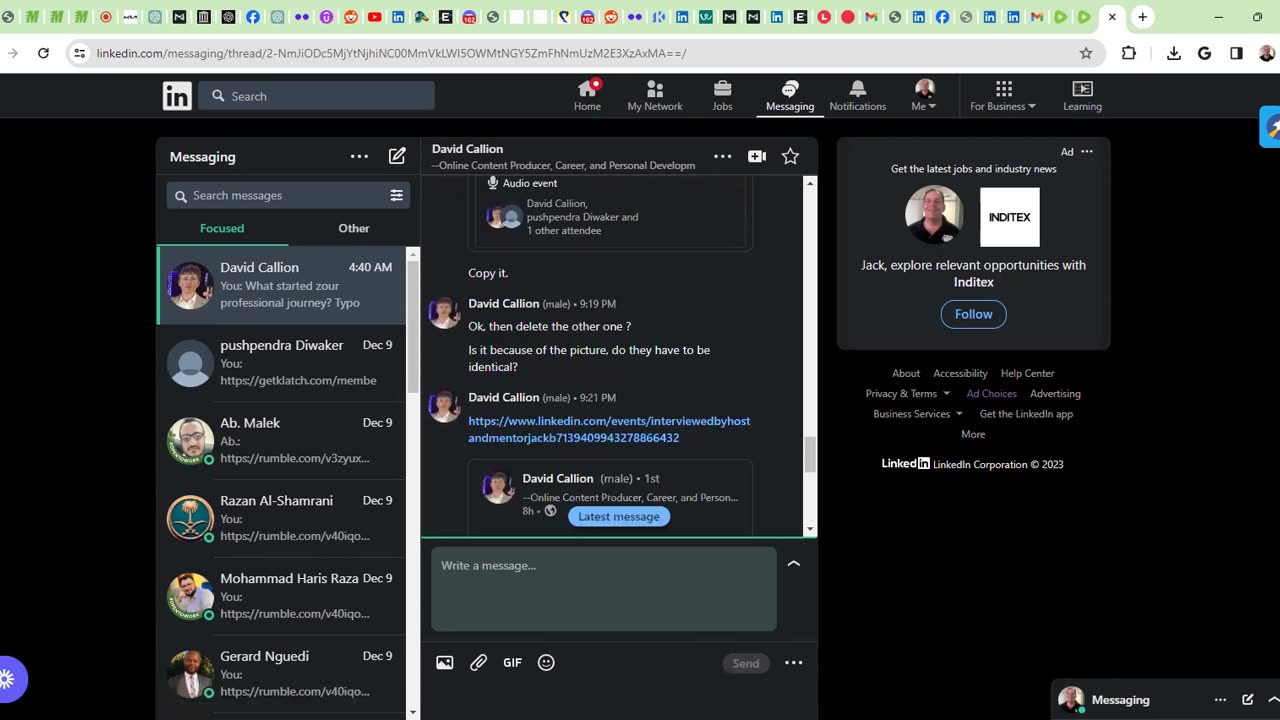Image resolution: width=1280 pixels, height=720 pixels.
Task: Open message filter options icon
Action: point(396,195)
